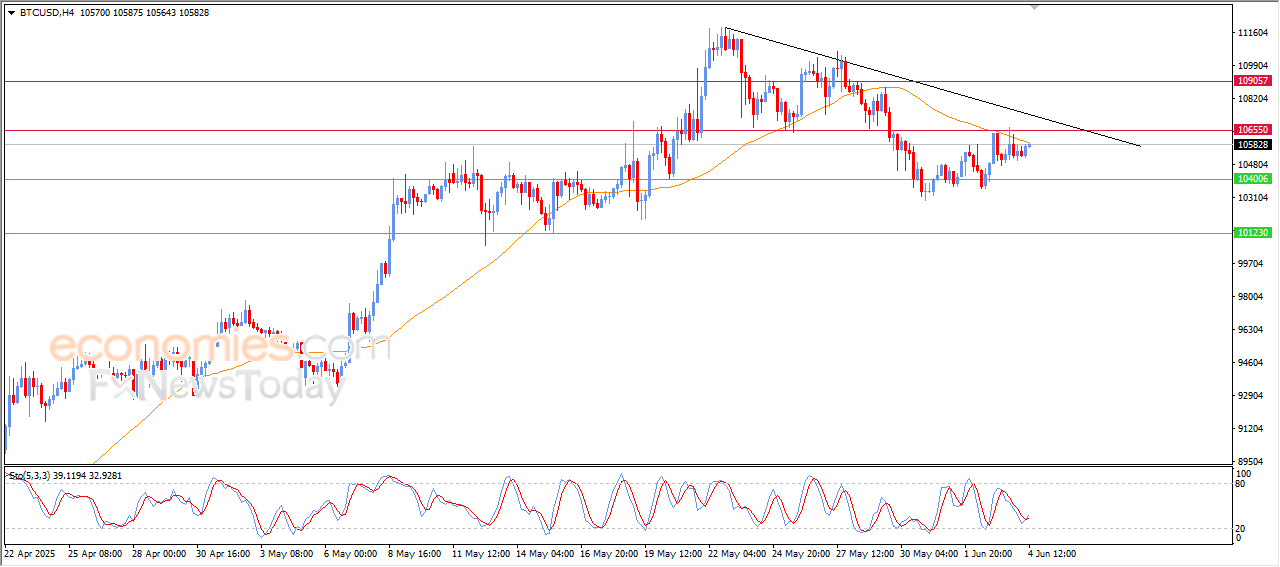Click the 14 May 04:00 time label
1280x567 pixels.
[544, 553]
